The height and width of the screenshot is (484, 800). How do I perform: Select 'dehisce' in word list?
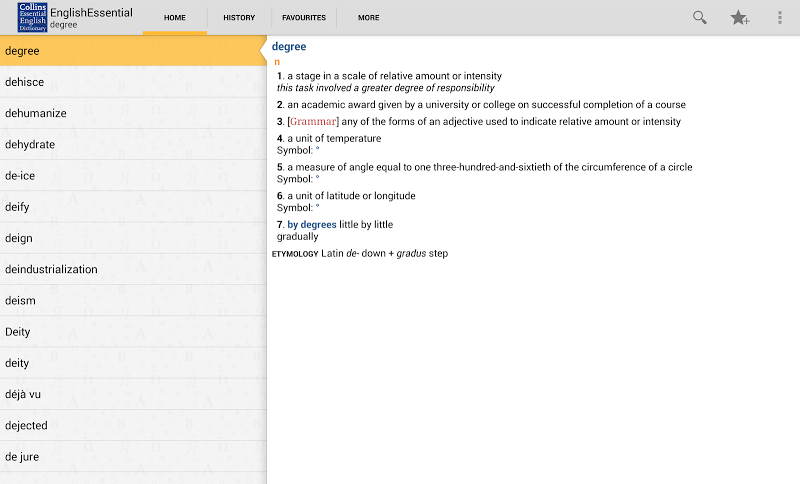133,82
